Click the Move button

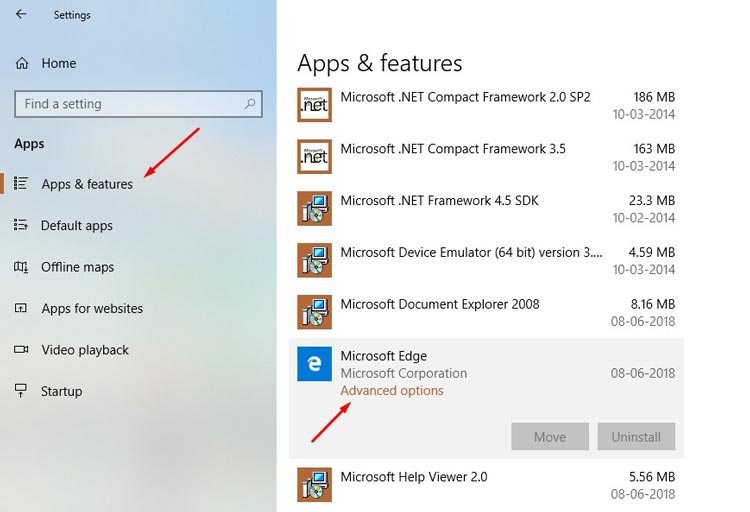[550, 436]
